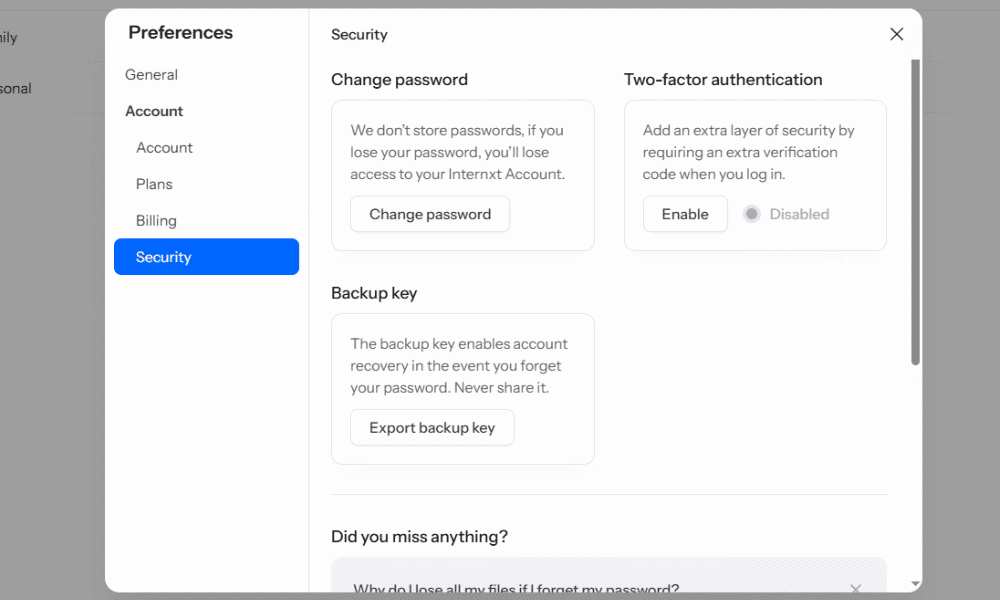Image resolution: width=1000 pixels, height=600 pixels.
Task: Select the indented Account sub-item
Action: click(x=164, y=148)
